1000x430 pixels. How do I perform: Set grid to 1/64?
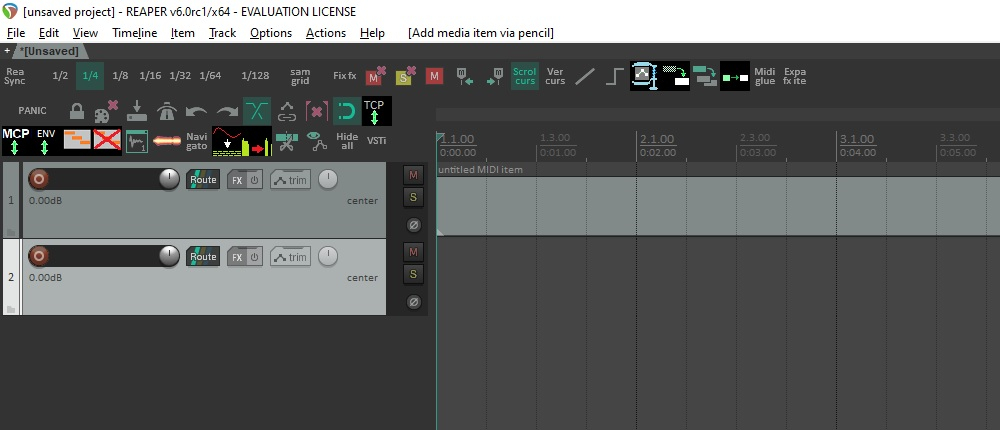tap(210, 76)
